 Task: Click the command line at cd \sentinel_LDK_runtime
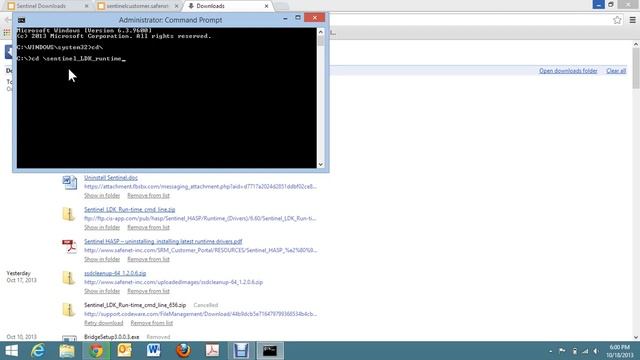pyautogui.click(x=71, y=59)
